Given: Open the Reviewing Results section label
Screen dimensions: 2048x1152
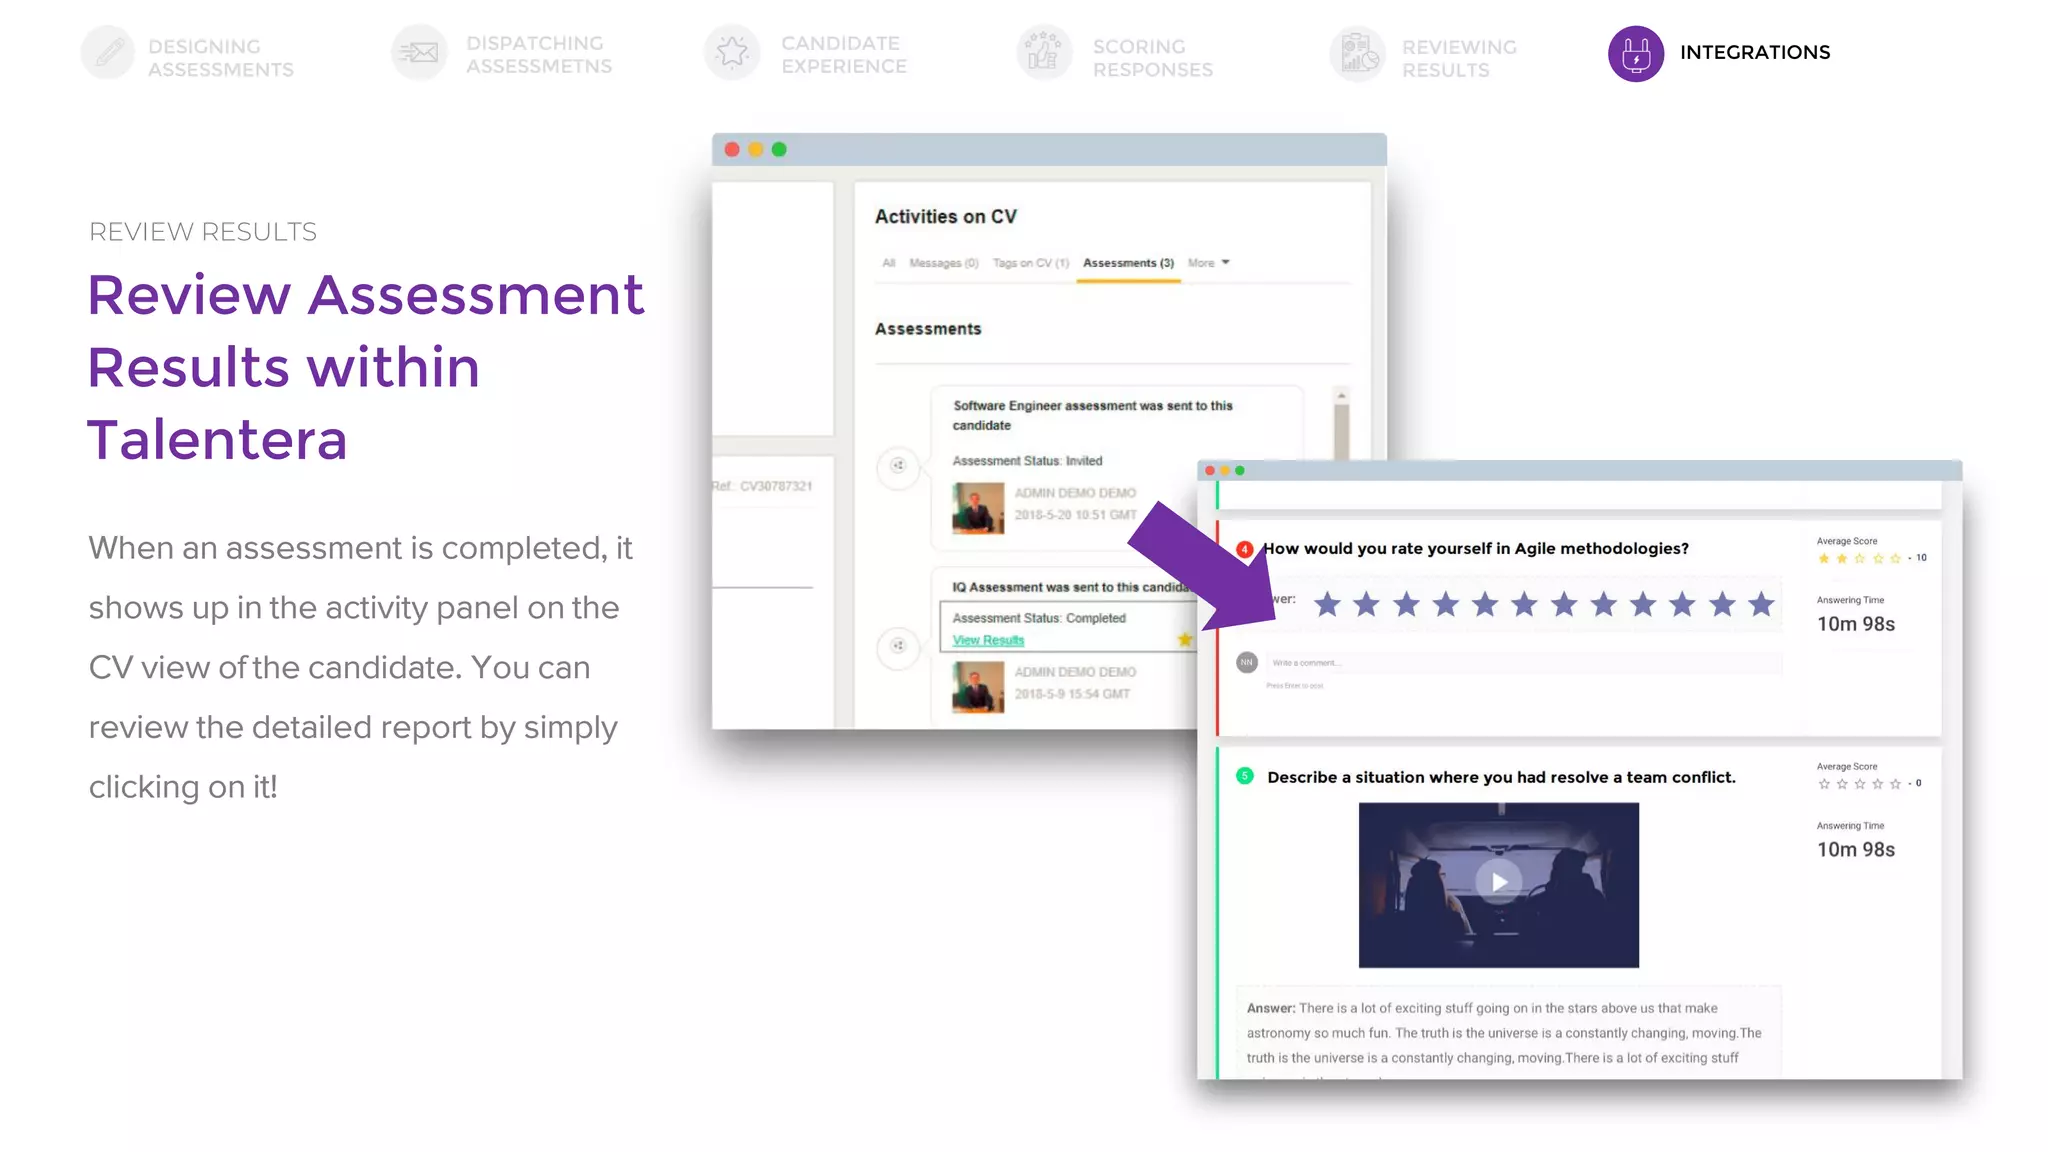Looking at the screenshot, I should [x=1459, y=58].
